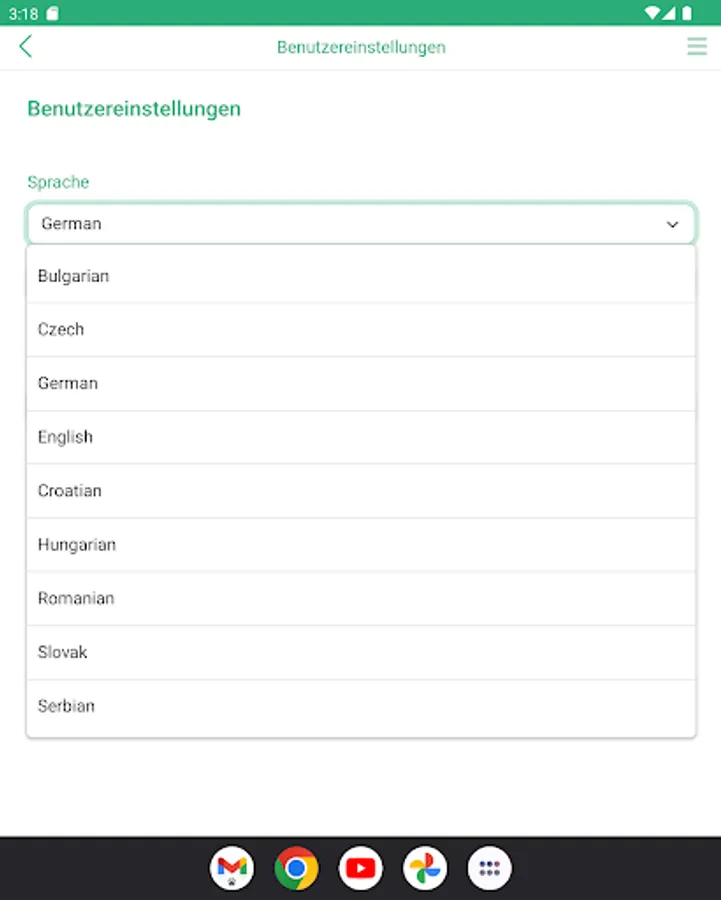721x900 pixels.
Task: Choose Croatian language option
Action: pos(361,491)
